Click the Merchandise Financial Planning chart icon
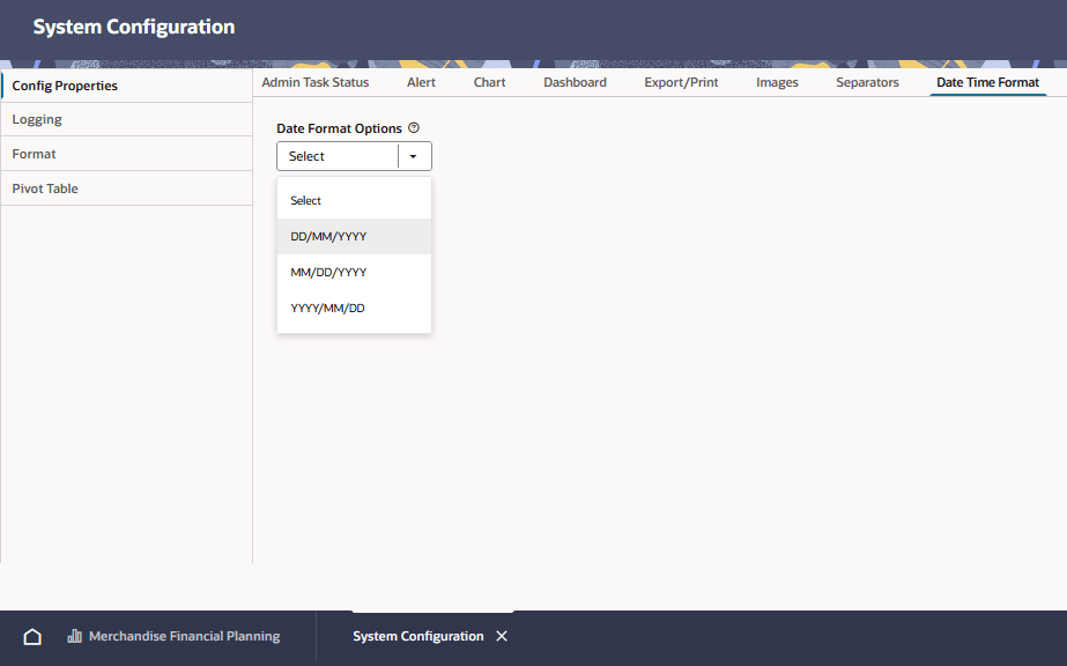 [x=74, y=636]
